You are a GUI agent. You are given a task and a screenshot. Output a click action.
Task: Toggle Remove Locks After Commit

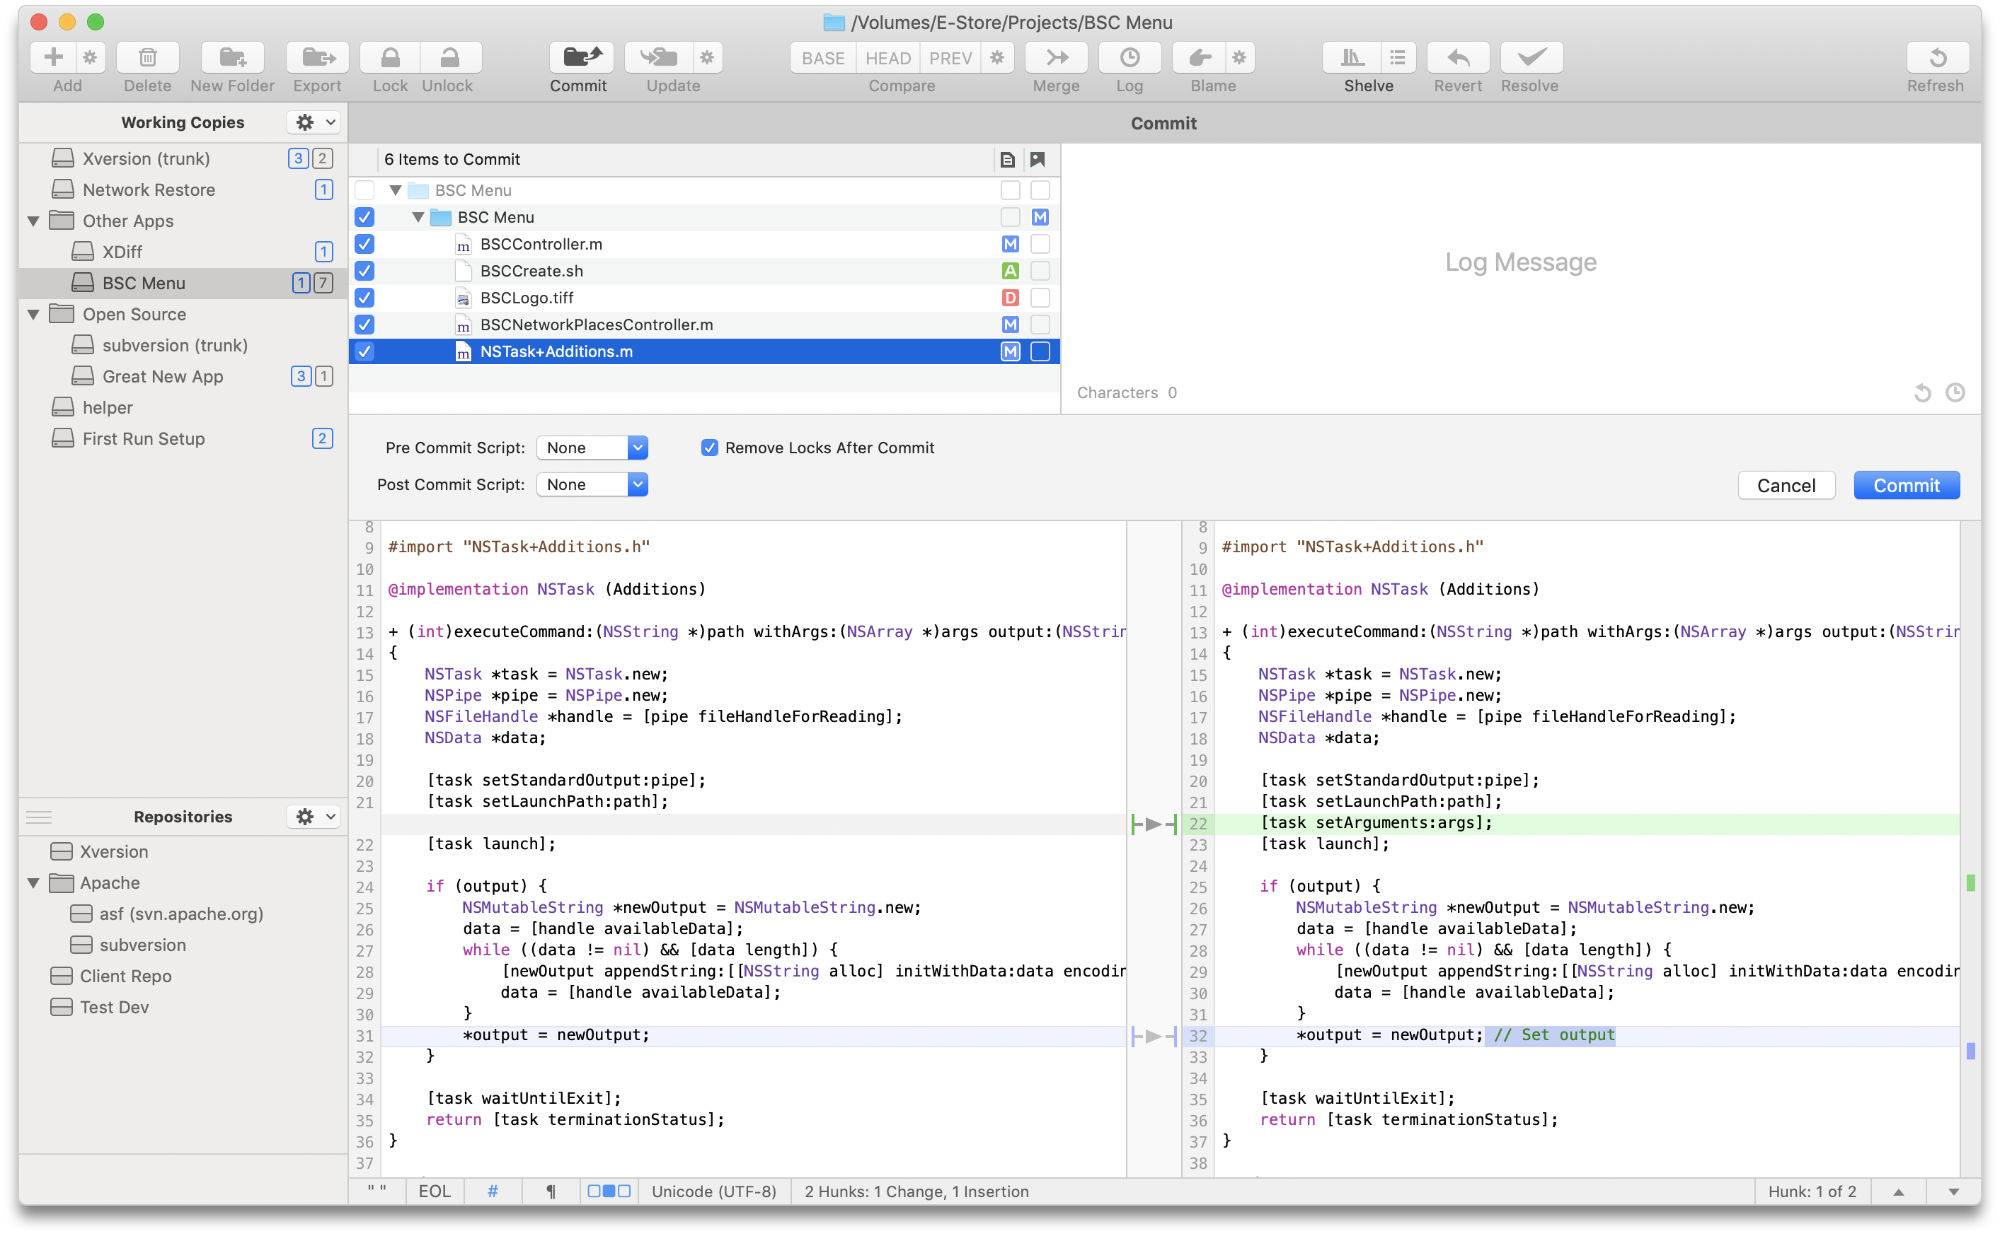coord(709,448)
